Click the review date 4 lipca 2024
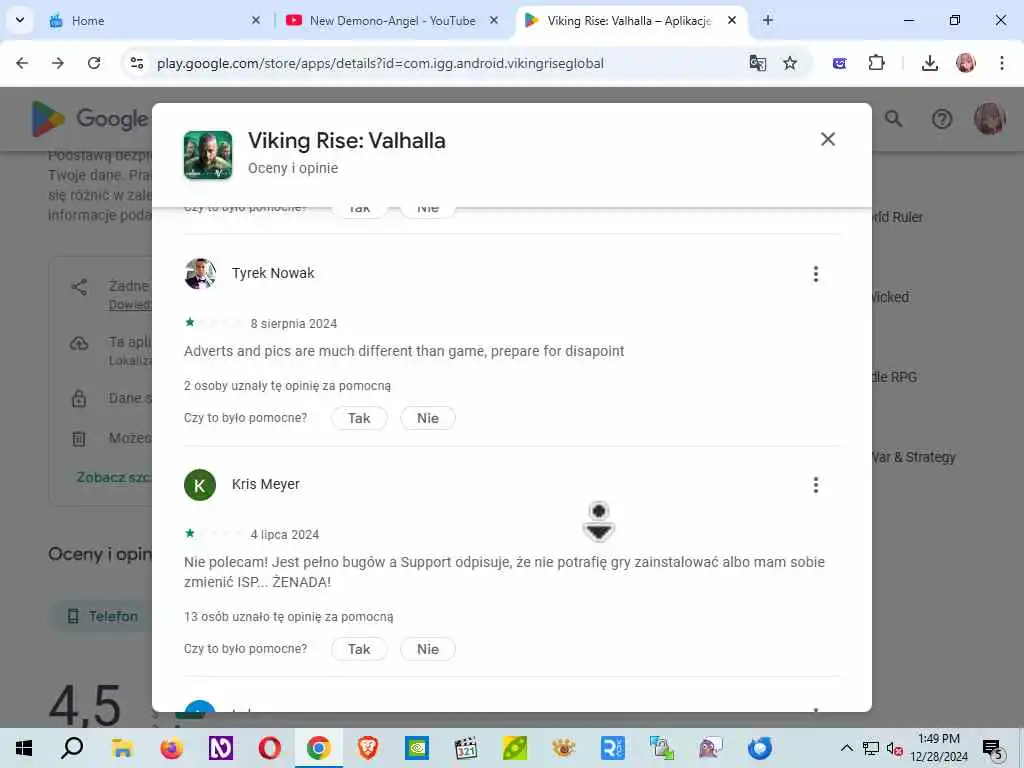 point(285,534)
